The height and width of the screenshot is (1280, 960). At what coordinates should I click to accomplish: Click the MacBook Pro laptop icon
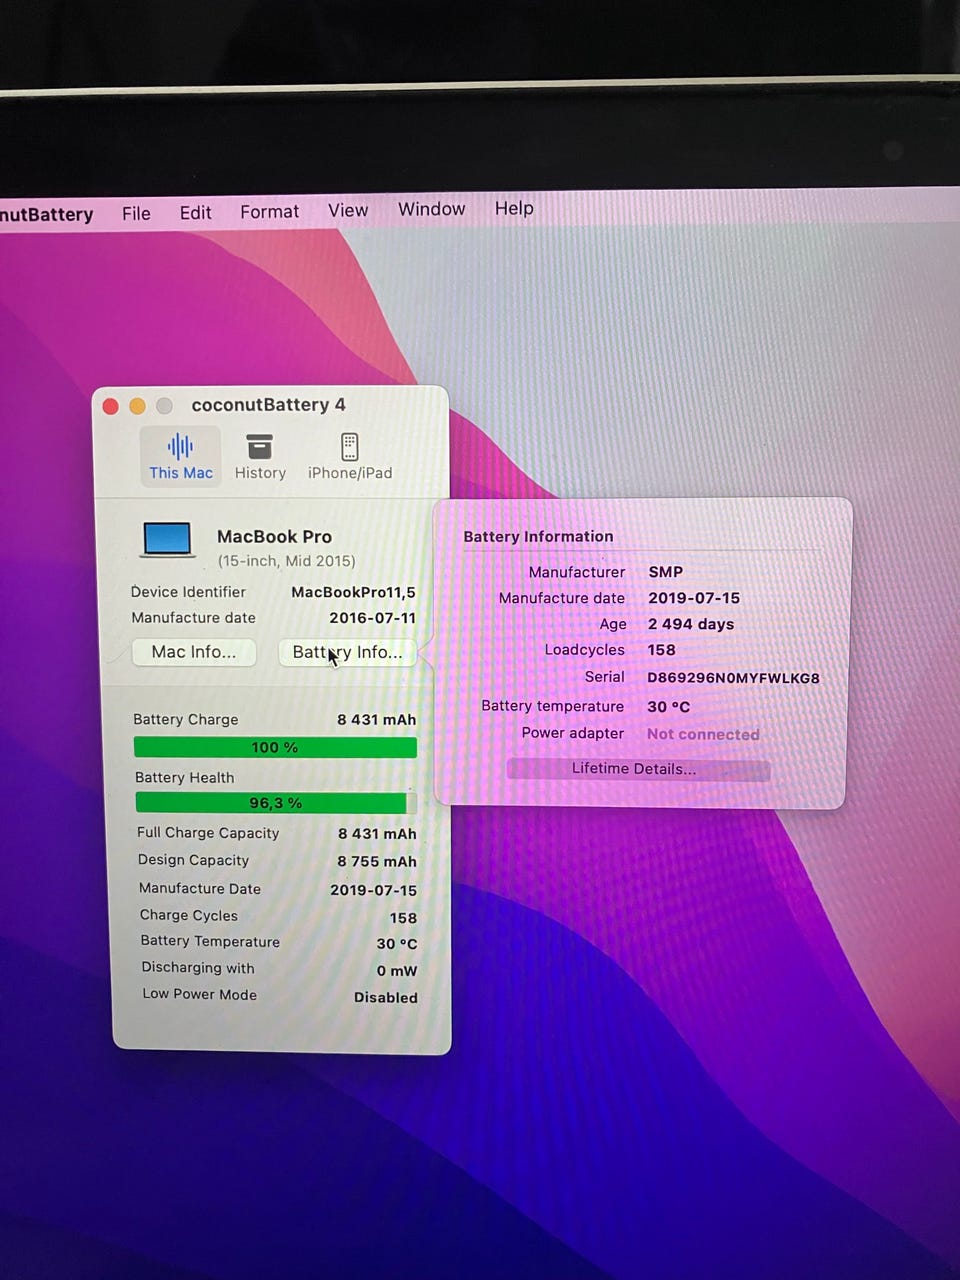(167, 540)
